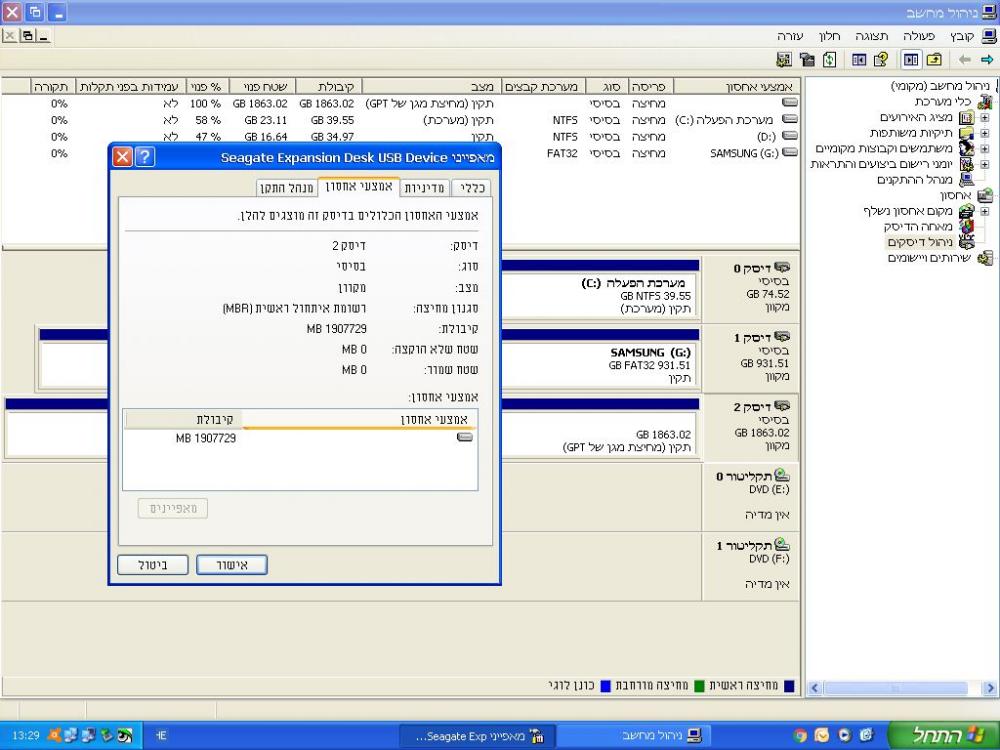1000x750 pixels.
Task: Expand the Event Viewer (מציג האירועים) node
Action: [x=985, y=118]
